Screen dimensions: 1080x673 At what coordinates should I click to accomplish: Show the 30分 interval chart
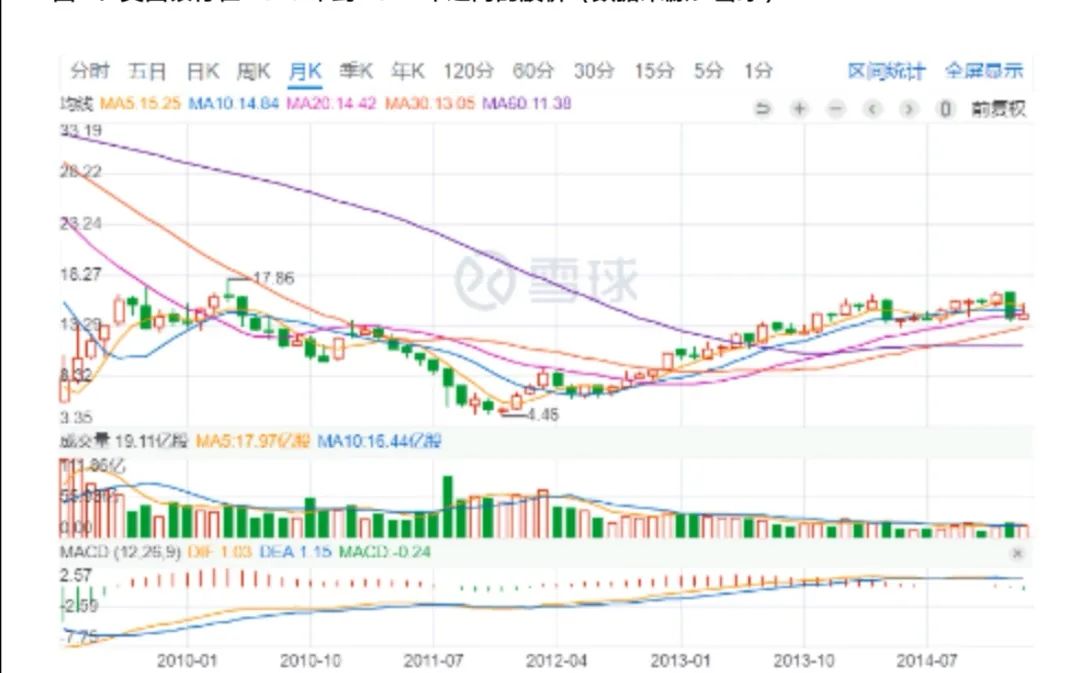point(594,71)
